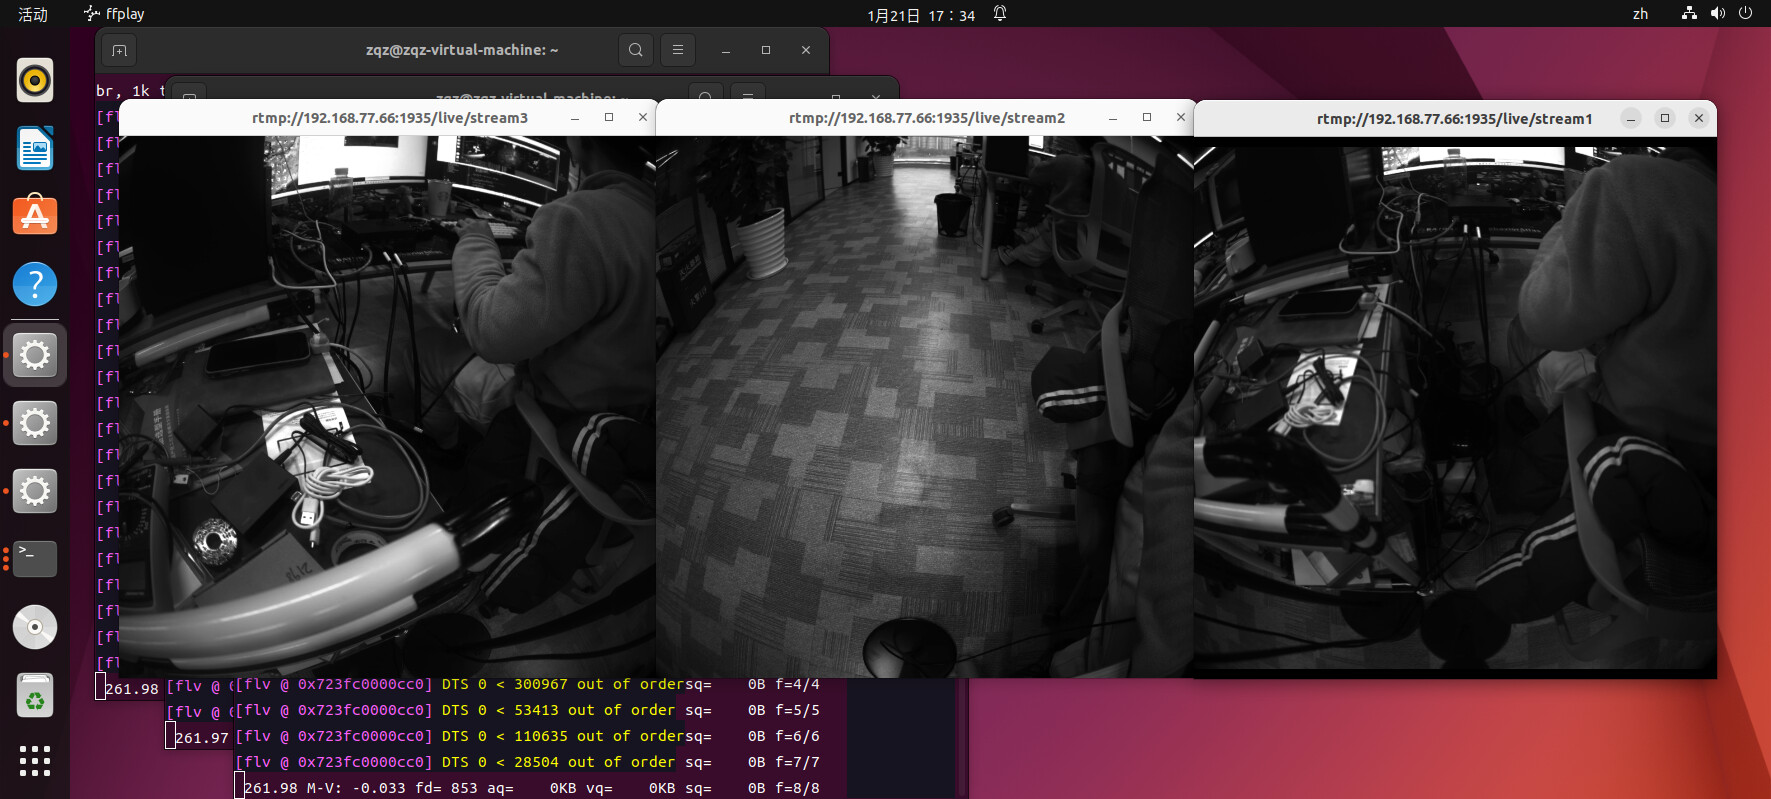1771x799 pixels.
Task: Launch LibreOffice Writer from the dock
Action: [x=35, y=149]
